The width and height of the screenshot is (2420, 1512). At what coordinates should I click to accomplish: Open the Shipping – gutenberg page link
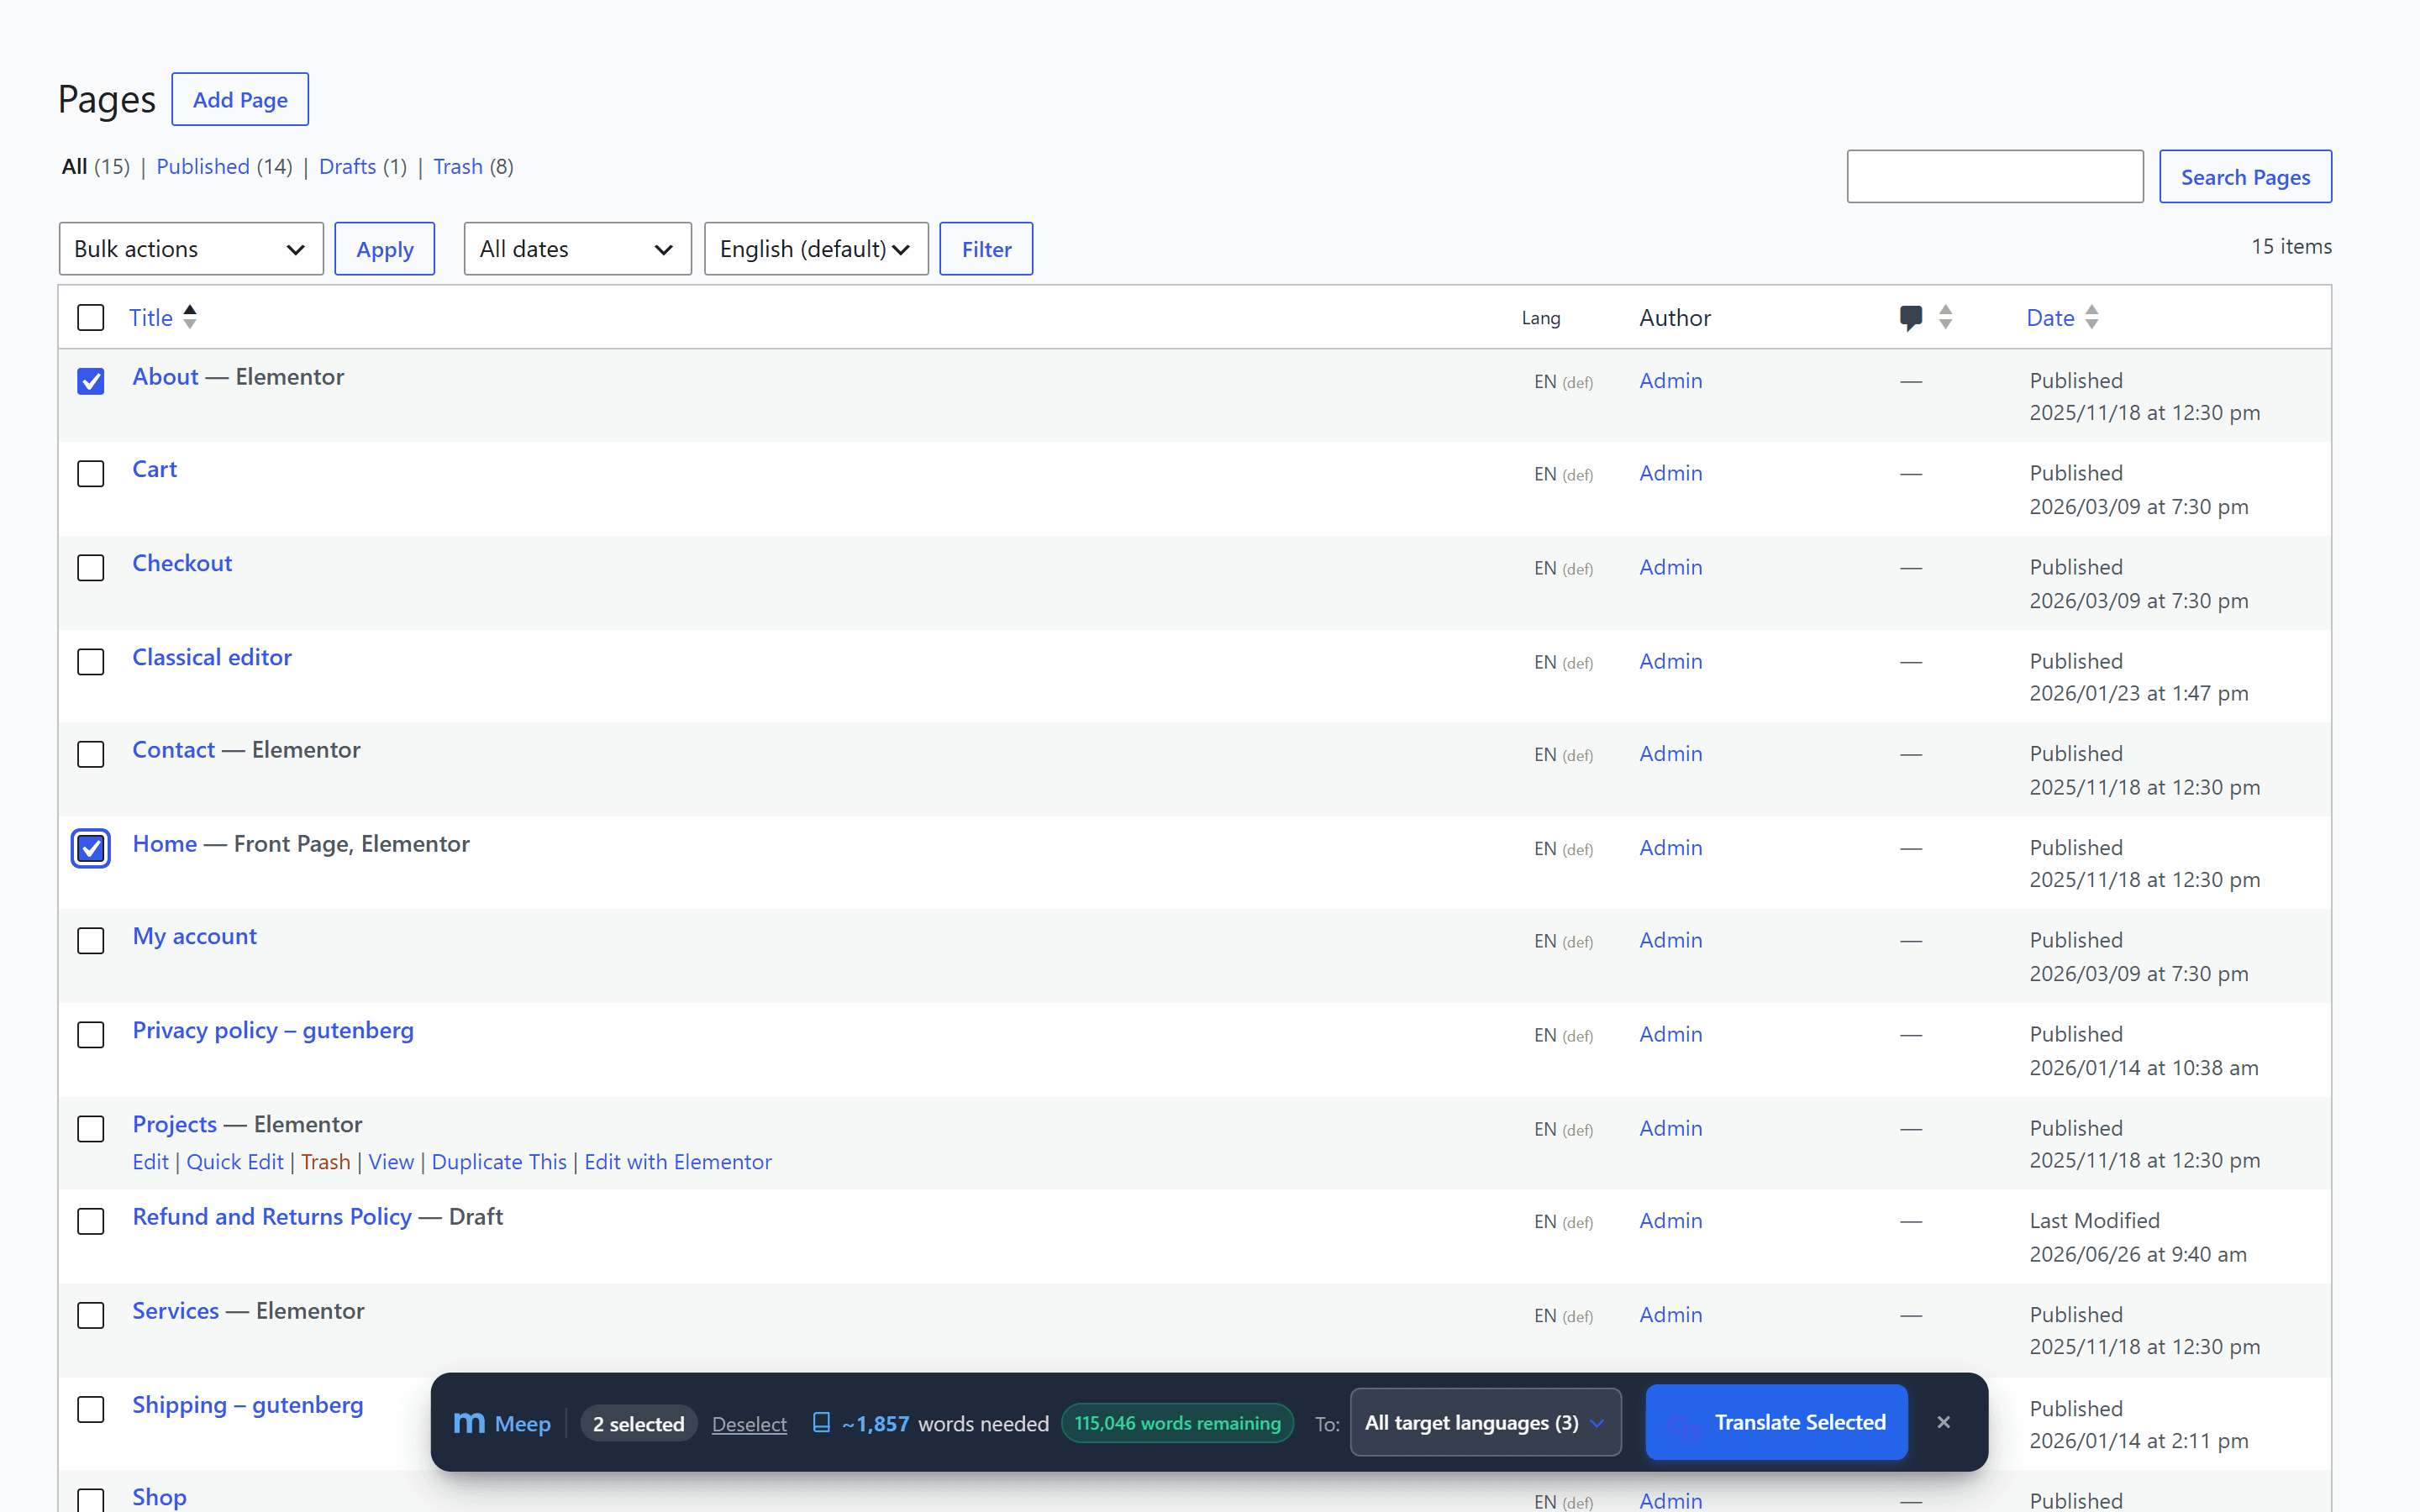pyautogui.click(x=248, y=1405)
